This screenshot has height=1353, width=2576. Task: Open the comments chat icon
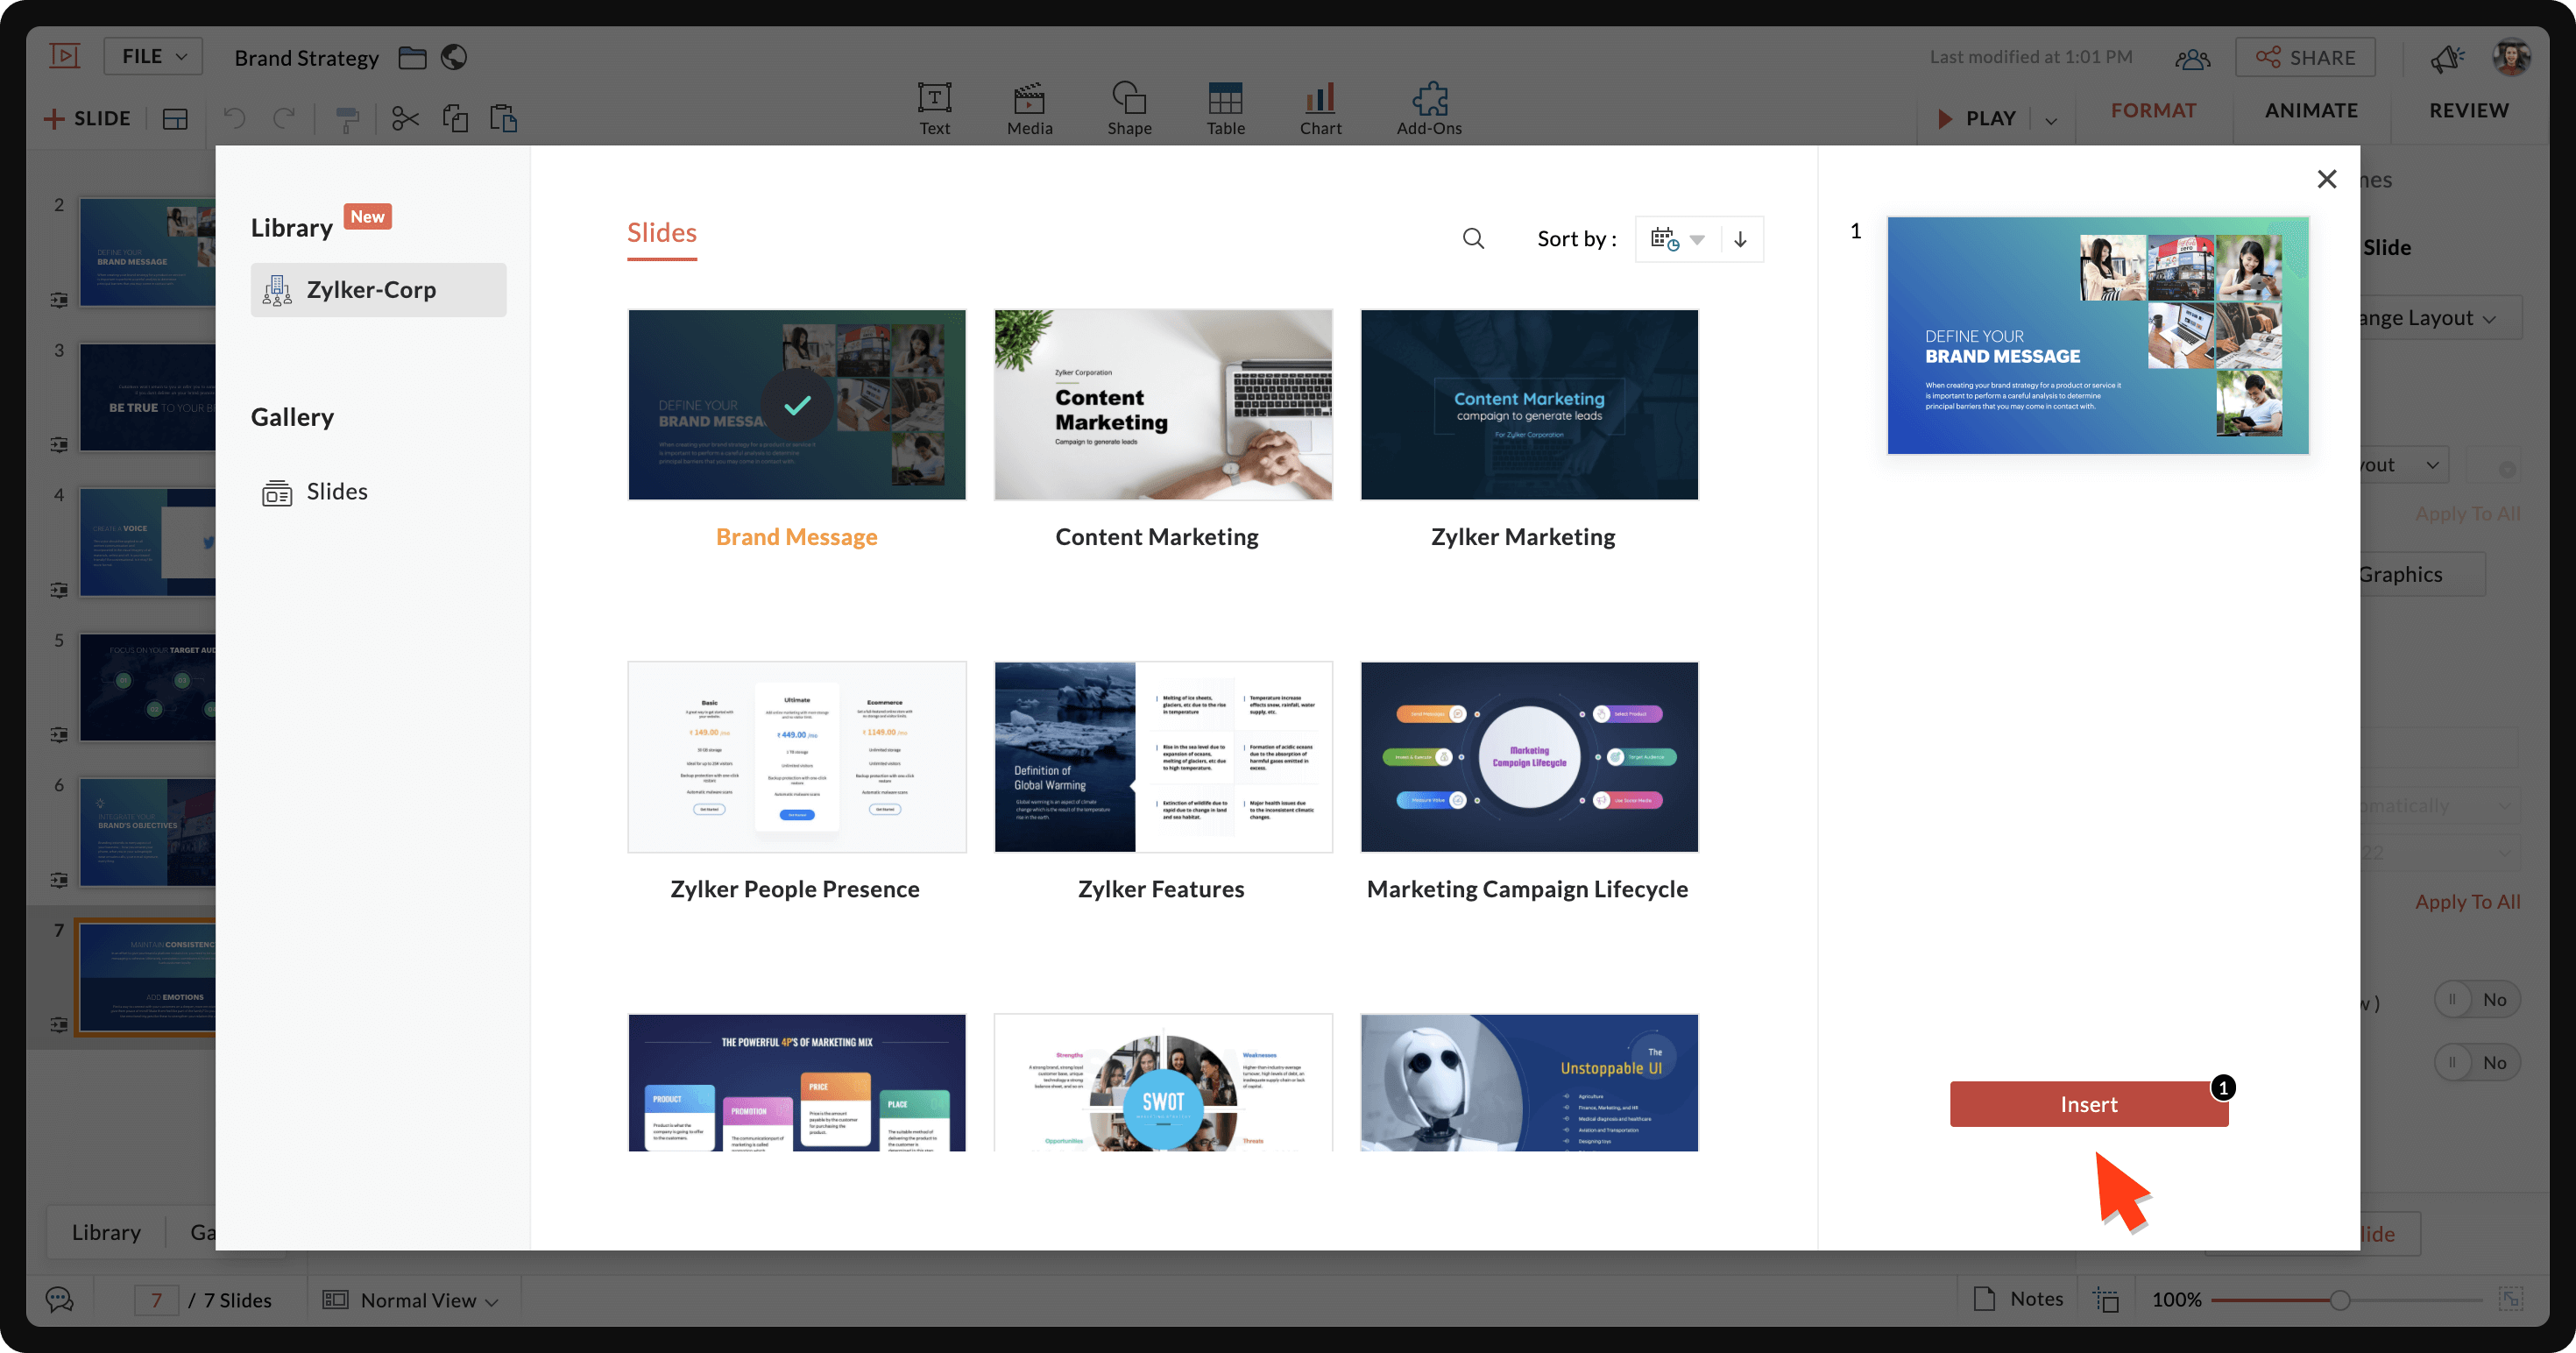[60, 1299]
